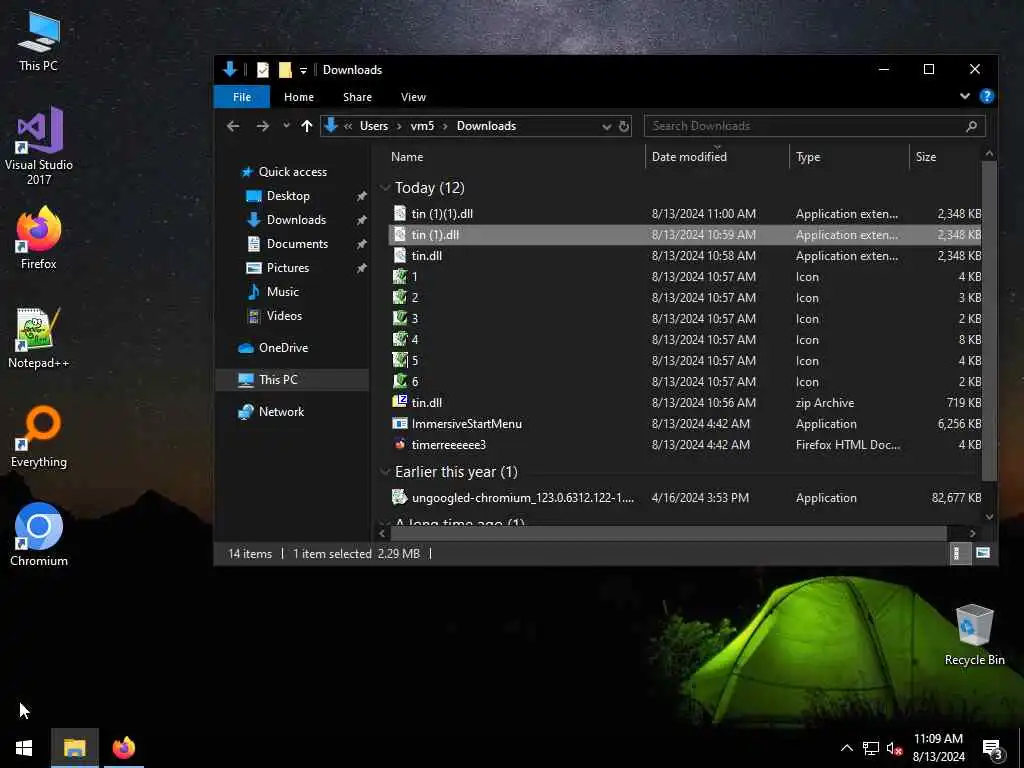Click Users in the address breadcrumb

(374, 126)
